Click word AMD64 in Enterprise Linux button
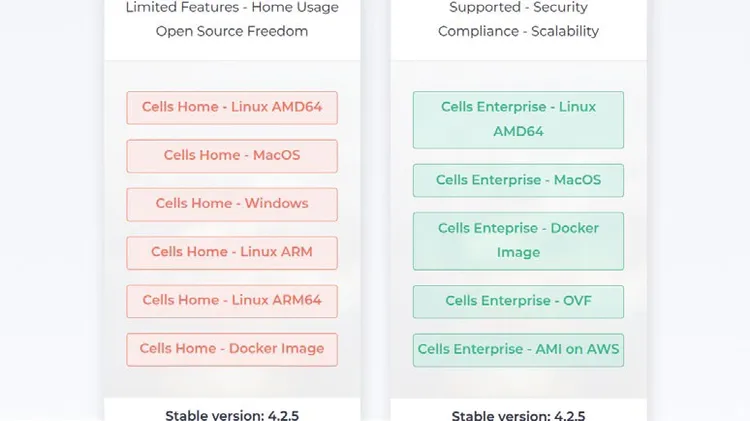This screenshot has height=421, width=750. 518,131
